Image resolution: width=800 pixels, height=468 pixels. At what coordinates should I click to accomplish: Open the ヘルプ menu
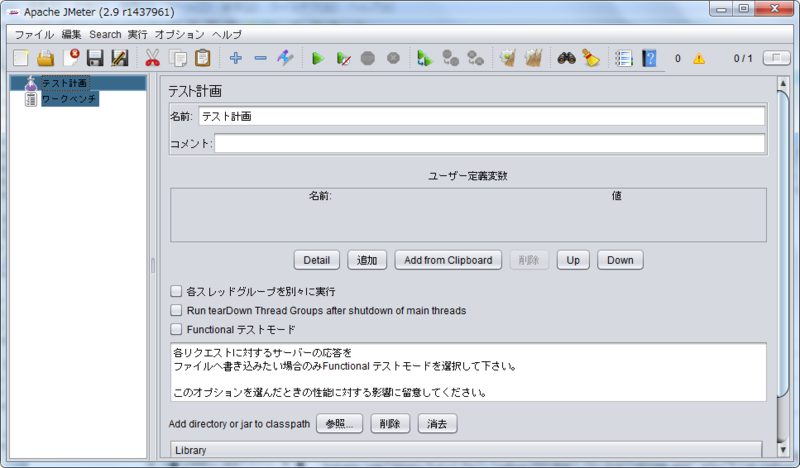[x=227, y=34]
